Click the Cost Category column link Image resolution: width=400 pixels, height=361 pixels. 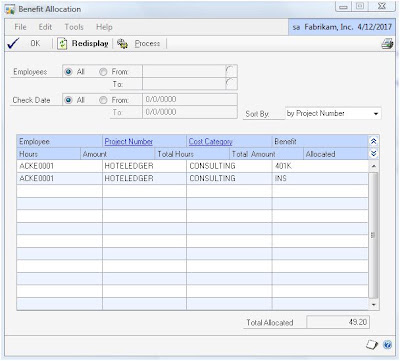210,142
